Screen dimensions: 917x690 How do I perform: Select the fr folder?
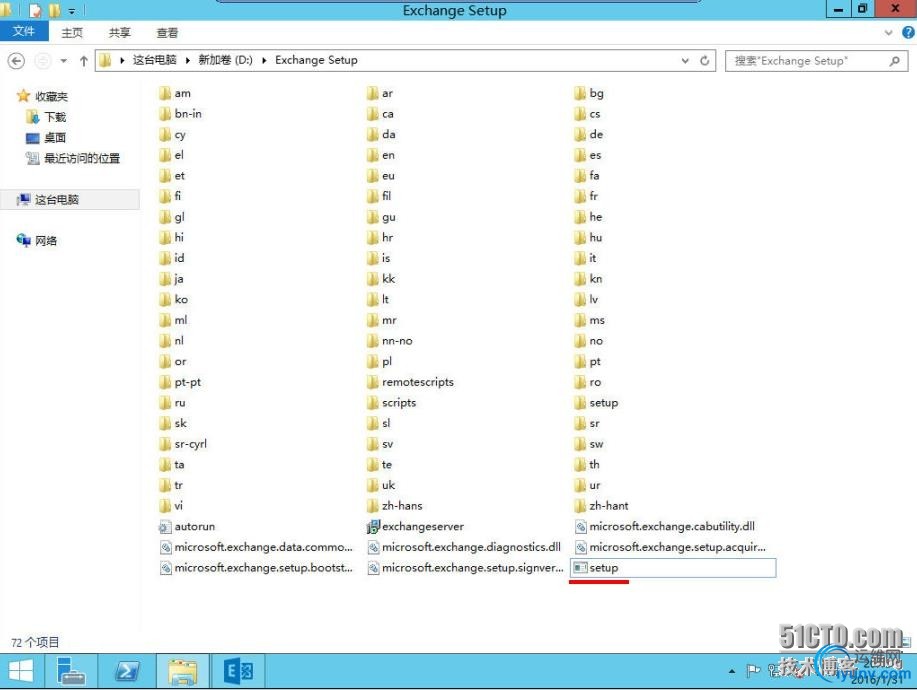click(x=587, y=196)
